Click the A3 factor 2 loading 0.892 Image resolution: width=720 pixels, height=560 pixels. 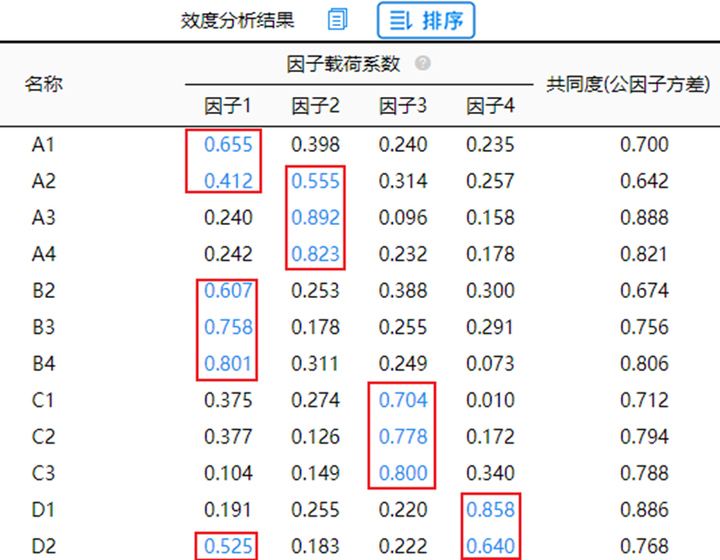tap(315, 218)
